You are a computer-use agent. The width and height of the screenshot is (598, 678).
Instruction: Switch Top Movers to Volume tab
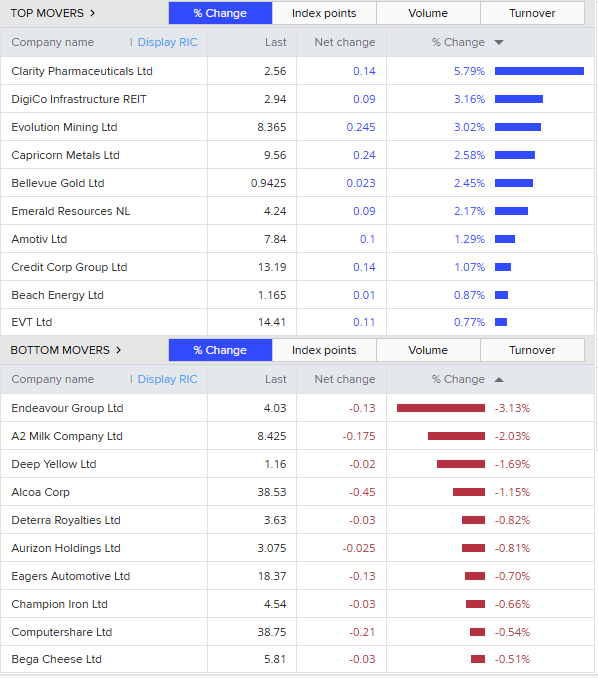tap(428, 13)
